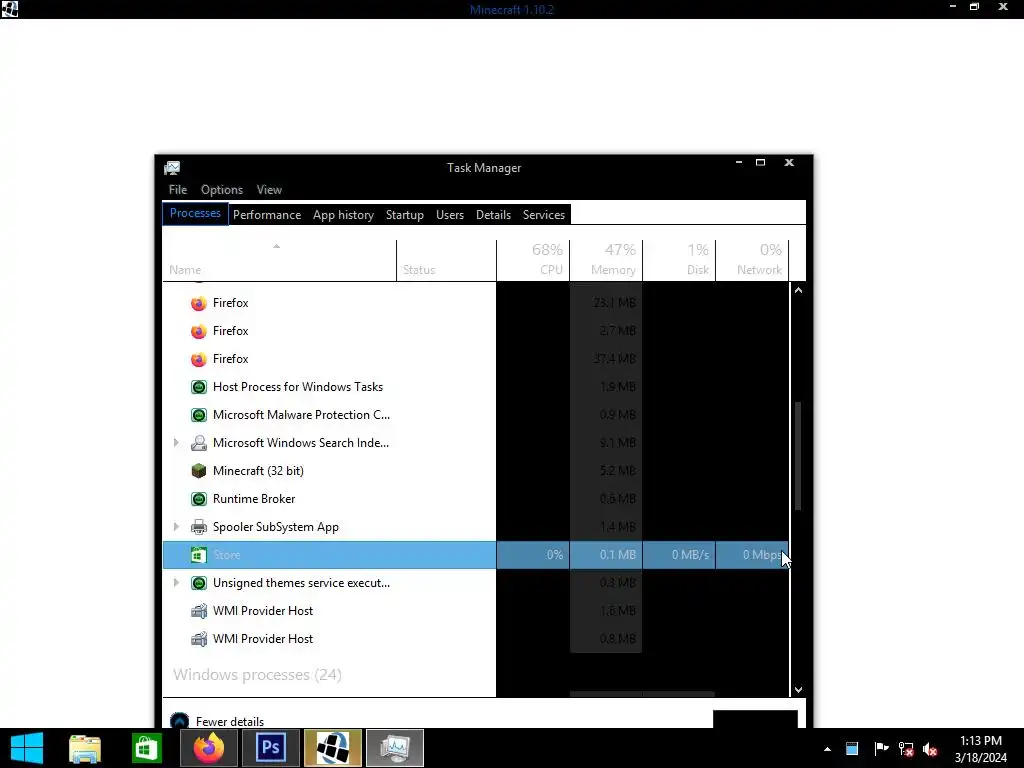
Task: Click Fewer details to collapse Task Manager
Action: point(230,722)
